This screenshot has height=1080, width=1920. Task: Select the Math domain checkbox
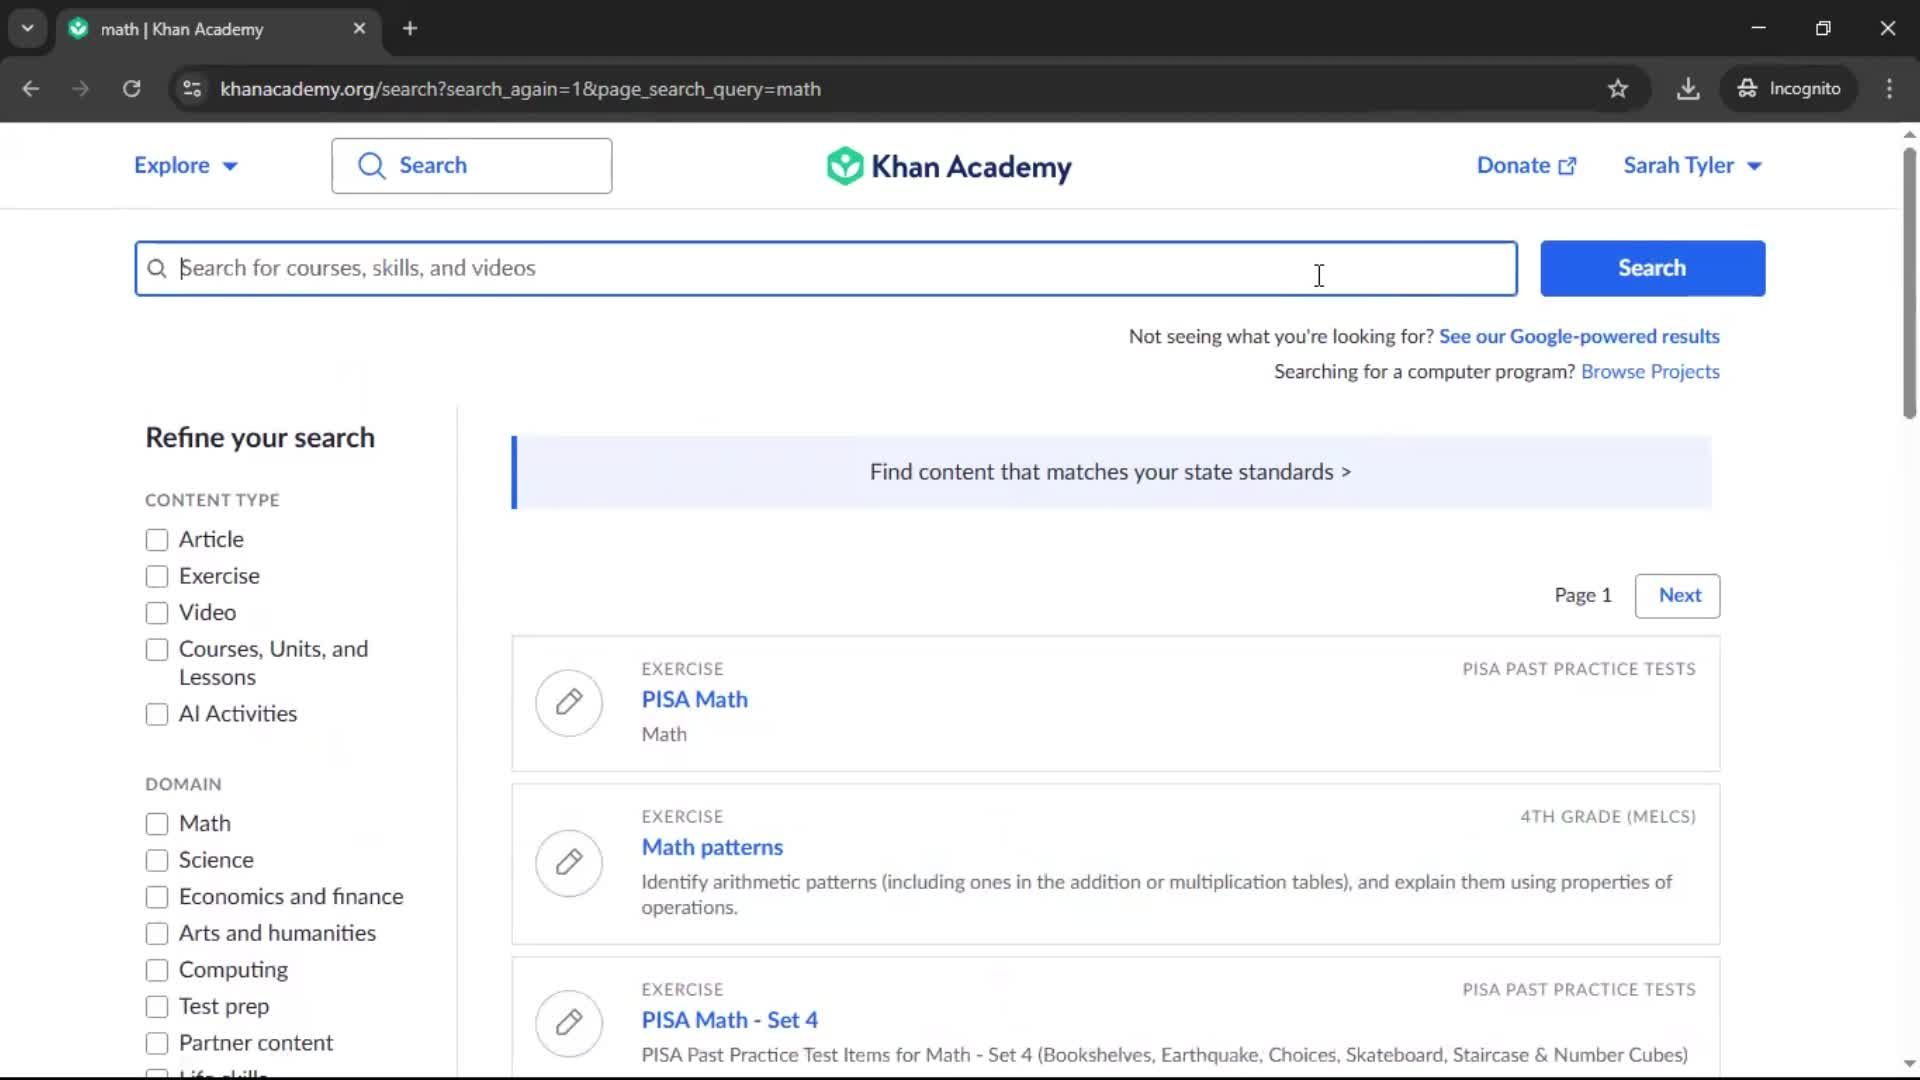click(157, 824)
